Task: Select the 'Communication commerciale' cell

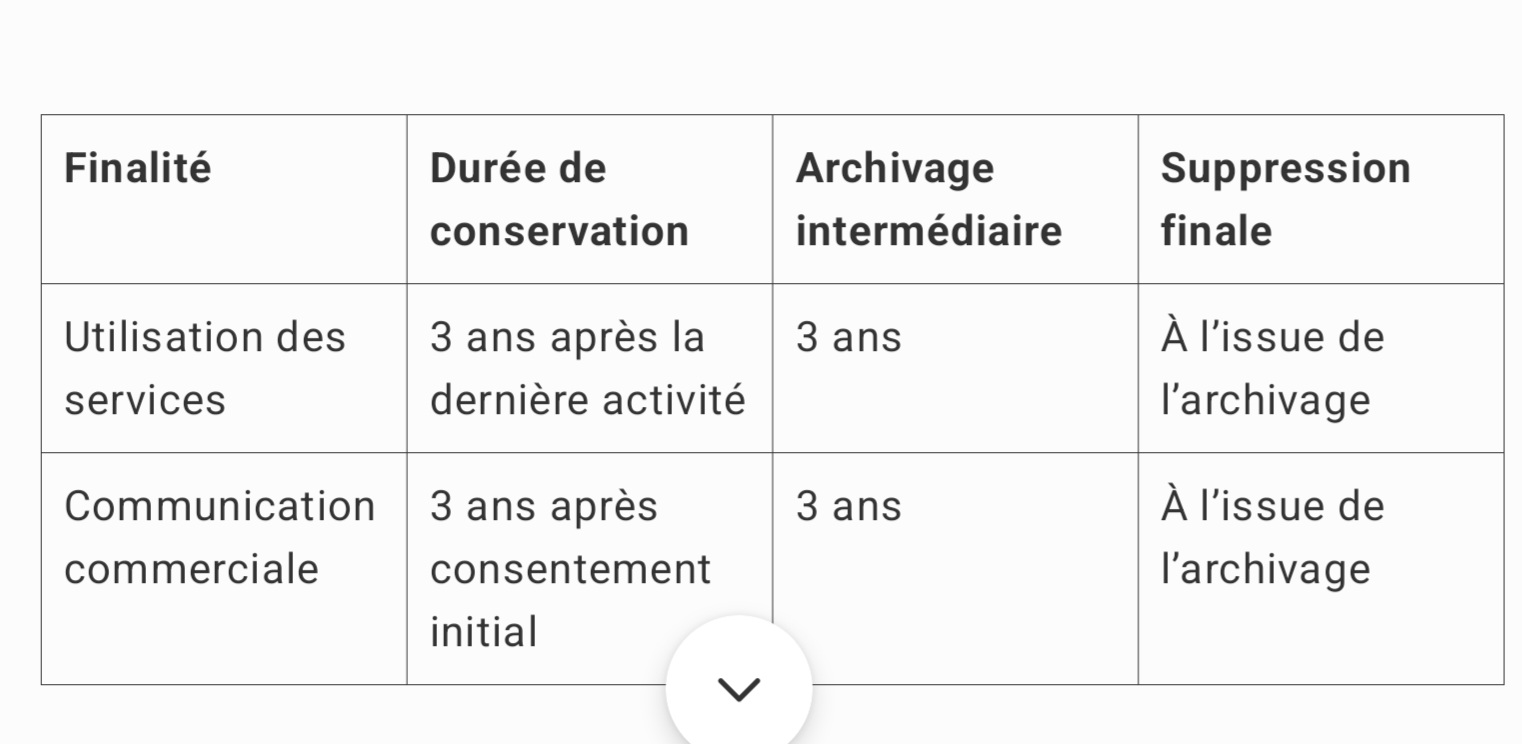Action: 219,537
